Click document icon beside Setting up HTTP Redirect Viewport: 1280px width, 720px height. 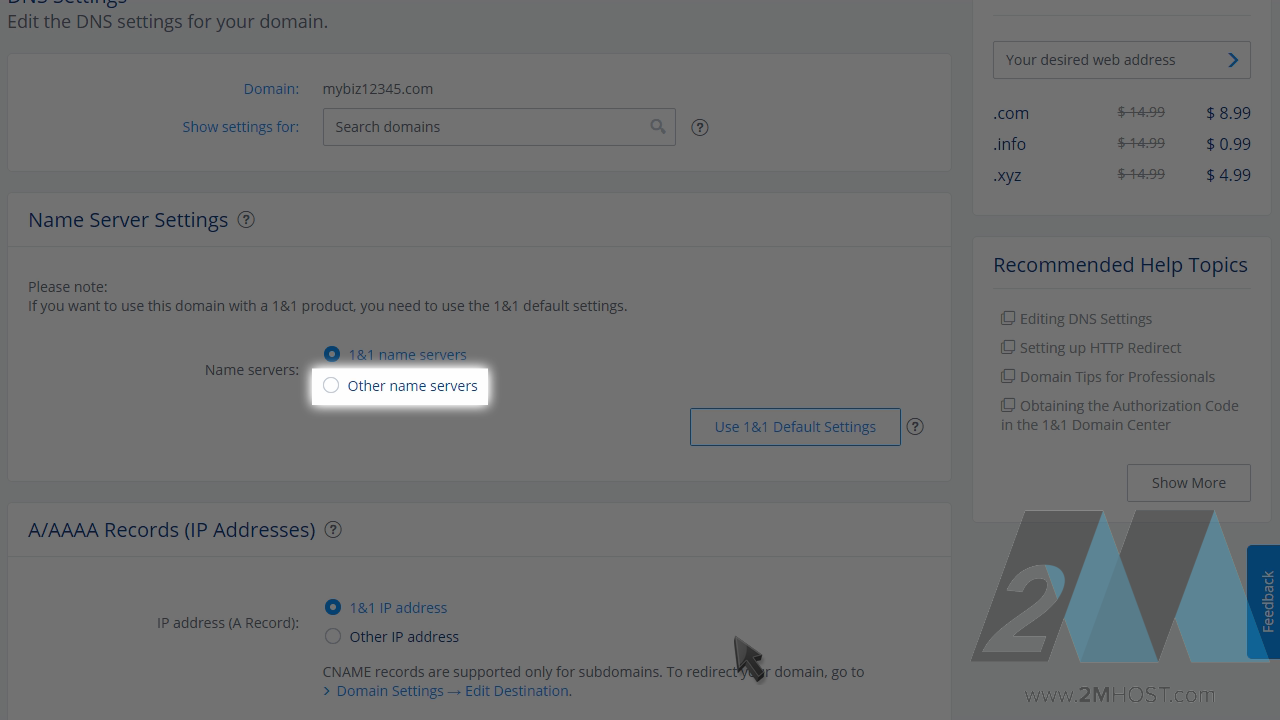(1007, 347)
